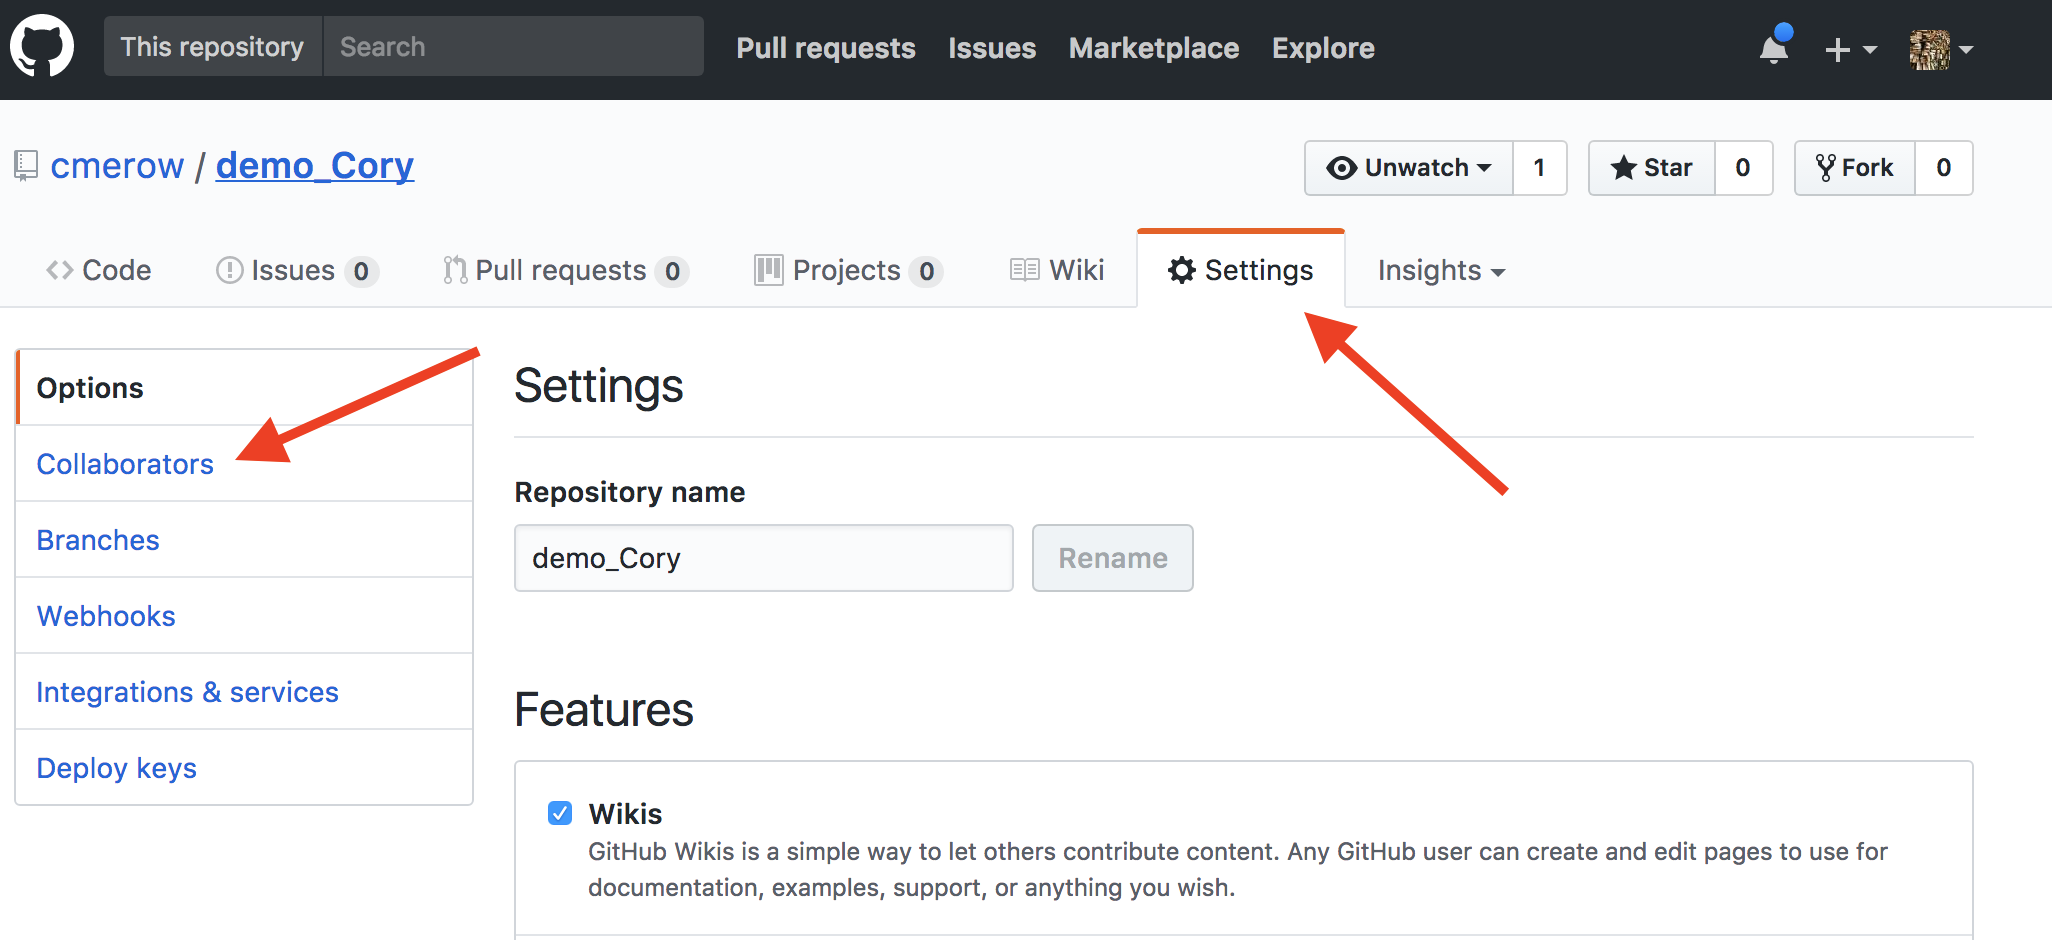The height and width of the screenshot is (940, 2052).
Task: Click the repository book icon beside cmerow
Action: (x=26, y=165)
